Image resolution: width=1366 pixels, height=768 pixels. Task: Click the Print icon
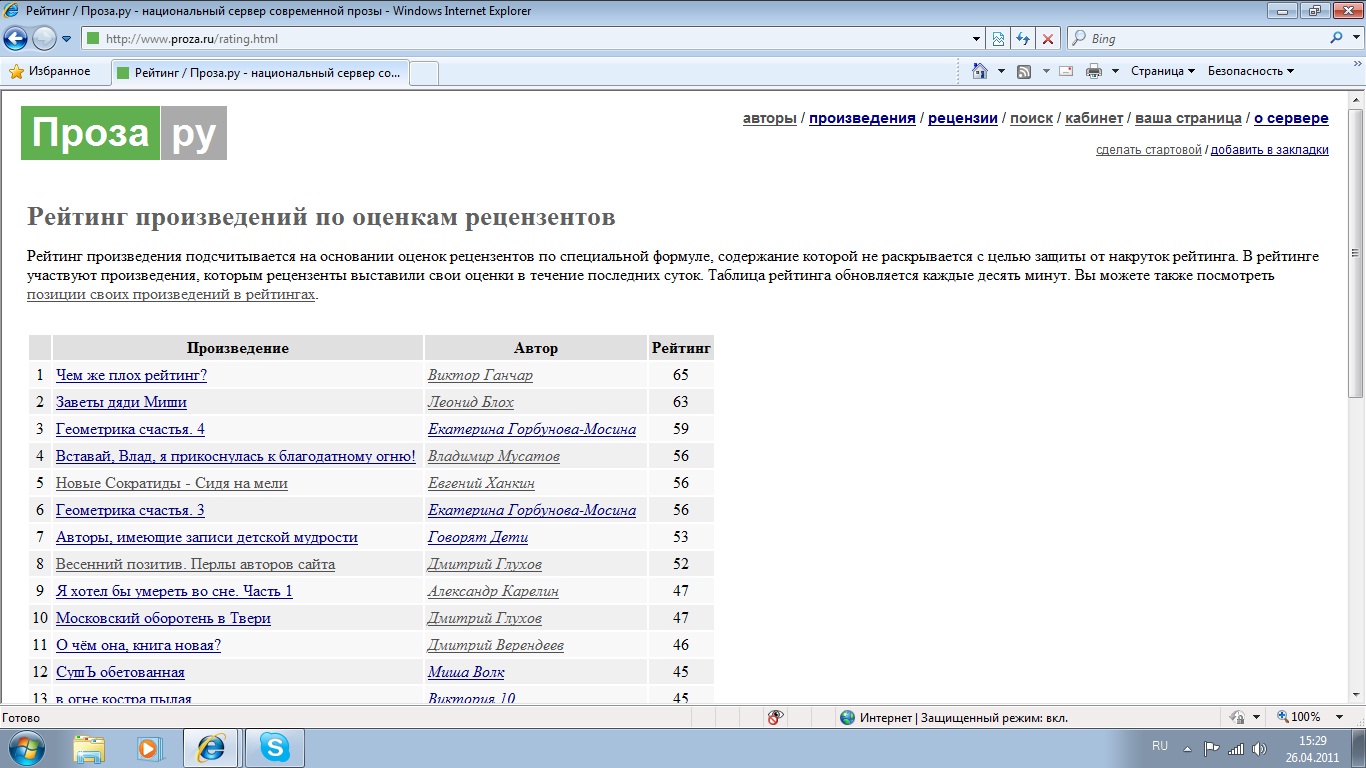tap(1094, 71)
